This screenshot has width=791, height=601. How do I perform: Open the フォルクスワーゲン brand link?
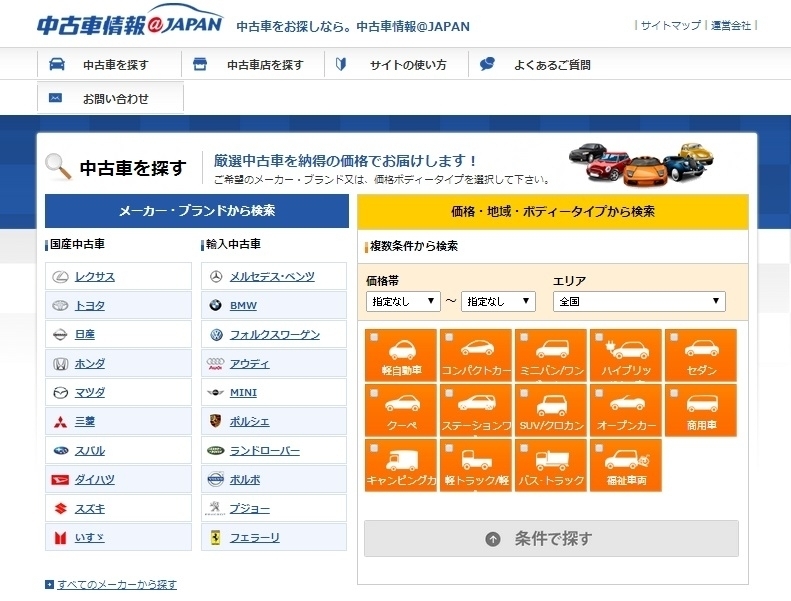[x=275, y=335]
